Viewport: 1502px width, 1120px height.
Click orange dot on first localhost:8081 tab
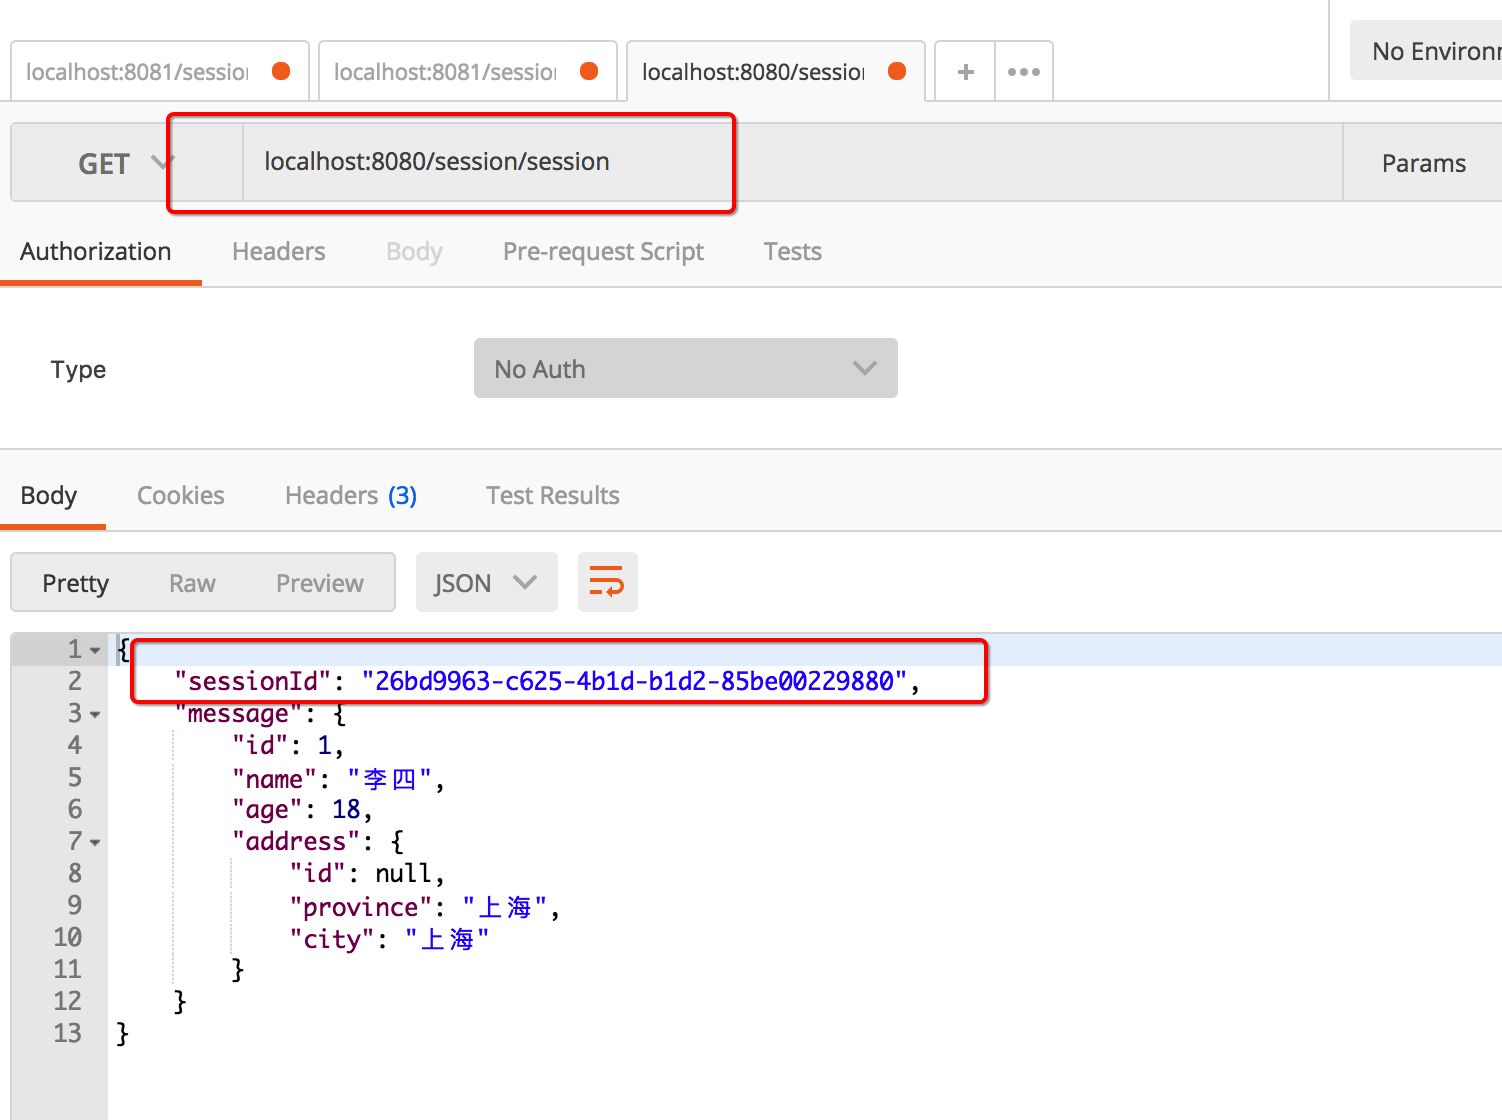[281, 71]
